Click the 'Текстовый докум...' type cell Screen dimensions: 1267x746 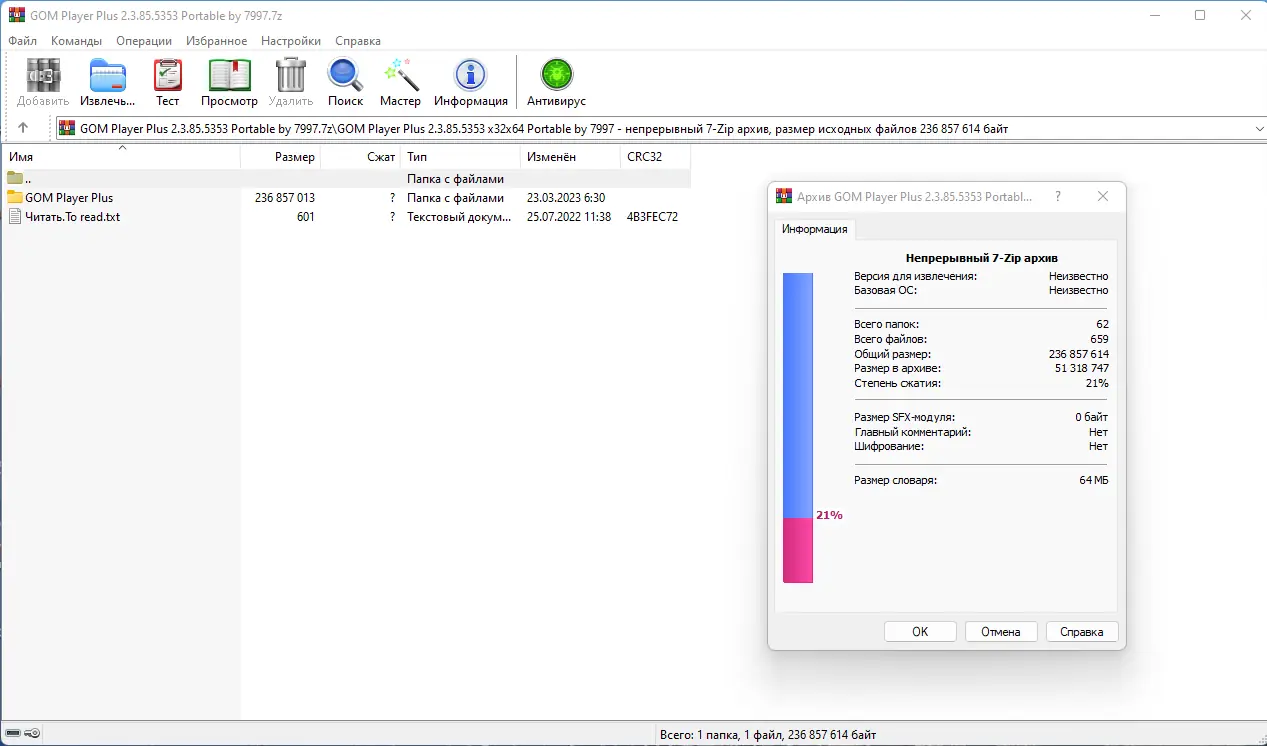coord(460,217)
